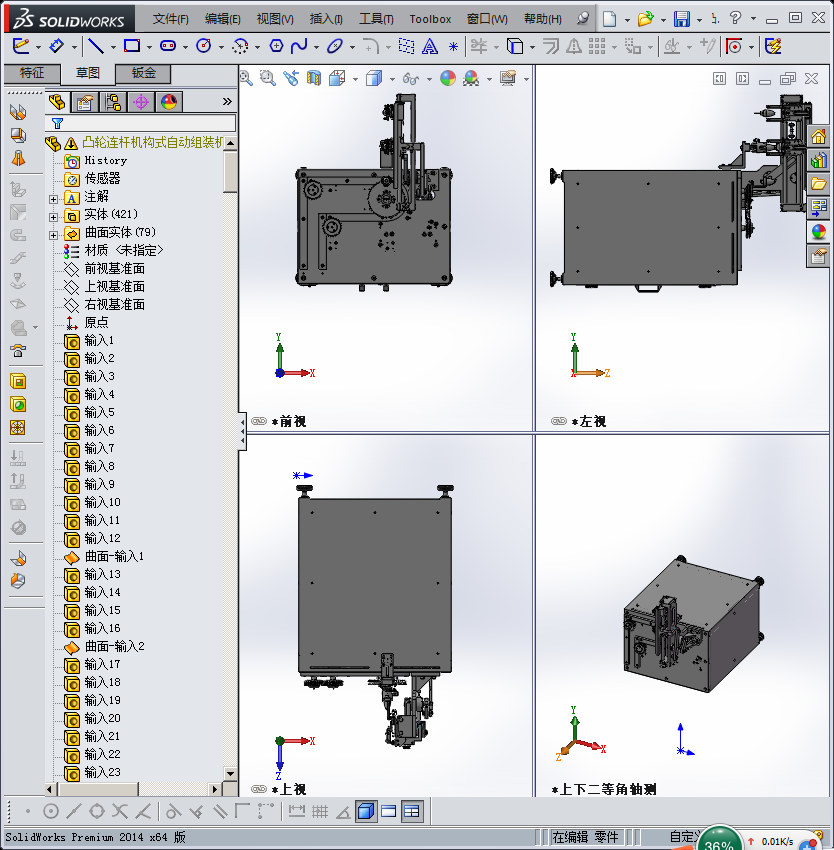Select the Mirror Entities tool
Viewport: 834px width, 850px height.
tap(574, 46)
